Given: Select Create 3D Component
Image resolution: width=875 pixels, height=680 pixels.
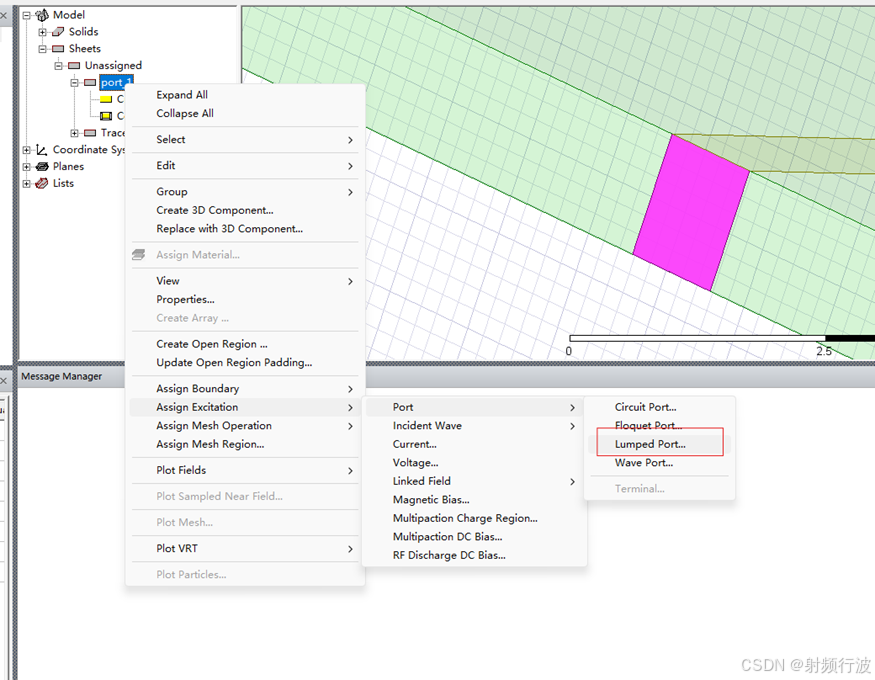Looking at the screenshot, I should tap(246, 210).
